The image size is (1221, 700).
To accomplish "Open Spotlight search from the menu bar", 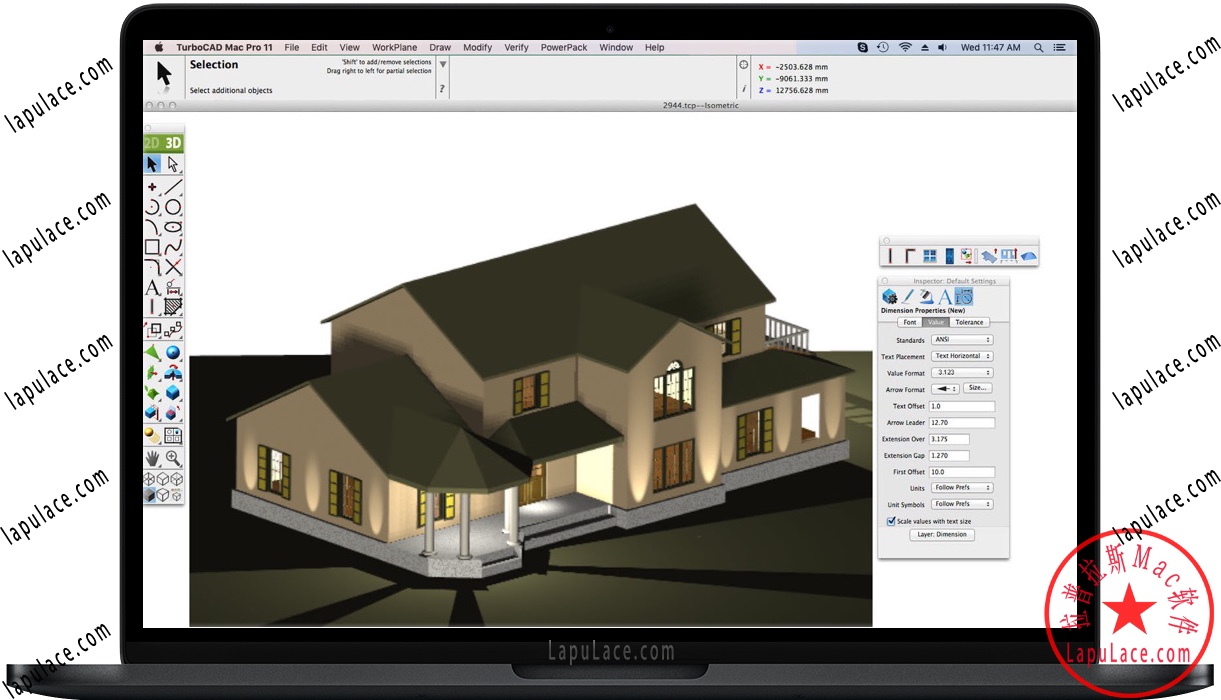I will pyautogui.click(x=1038, y=47).
